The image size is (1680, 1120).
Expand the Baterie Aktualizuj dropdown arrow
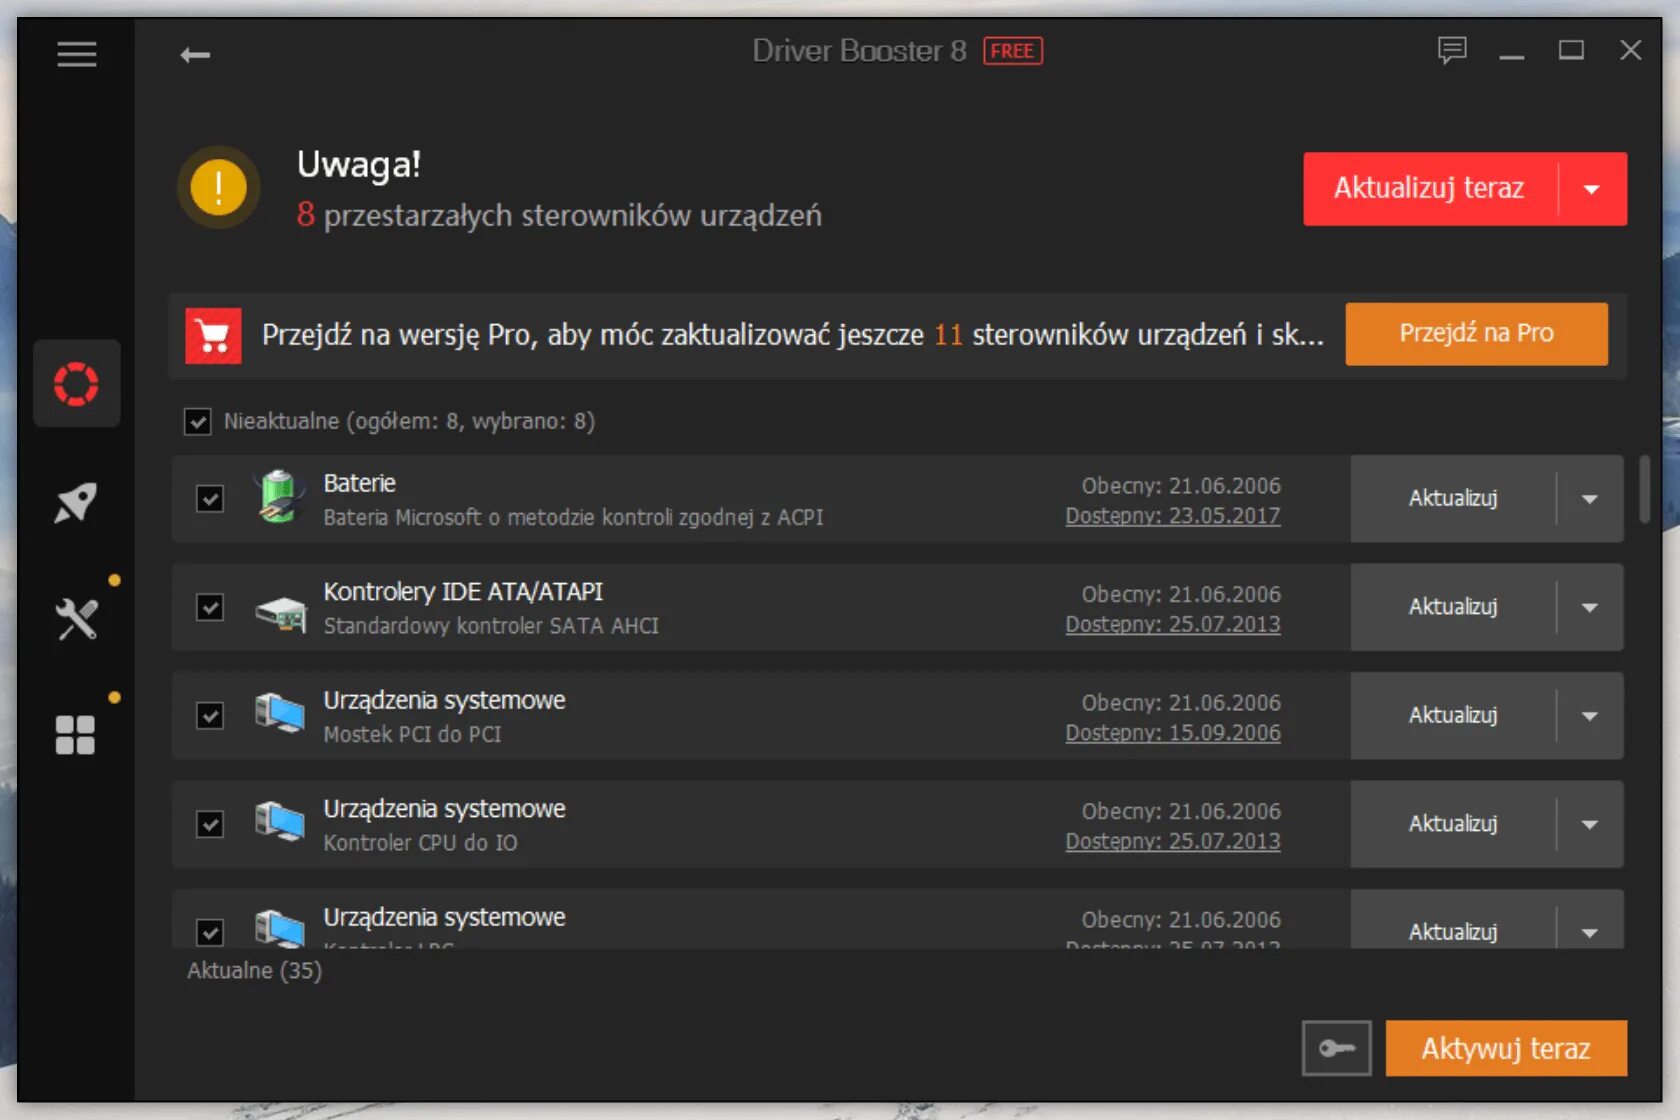[1590, 499]
